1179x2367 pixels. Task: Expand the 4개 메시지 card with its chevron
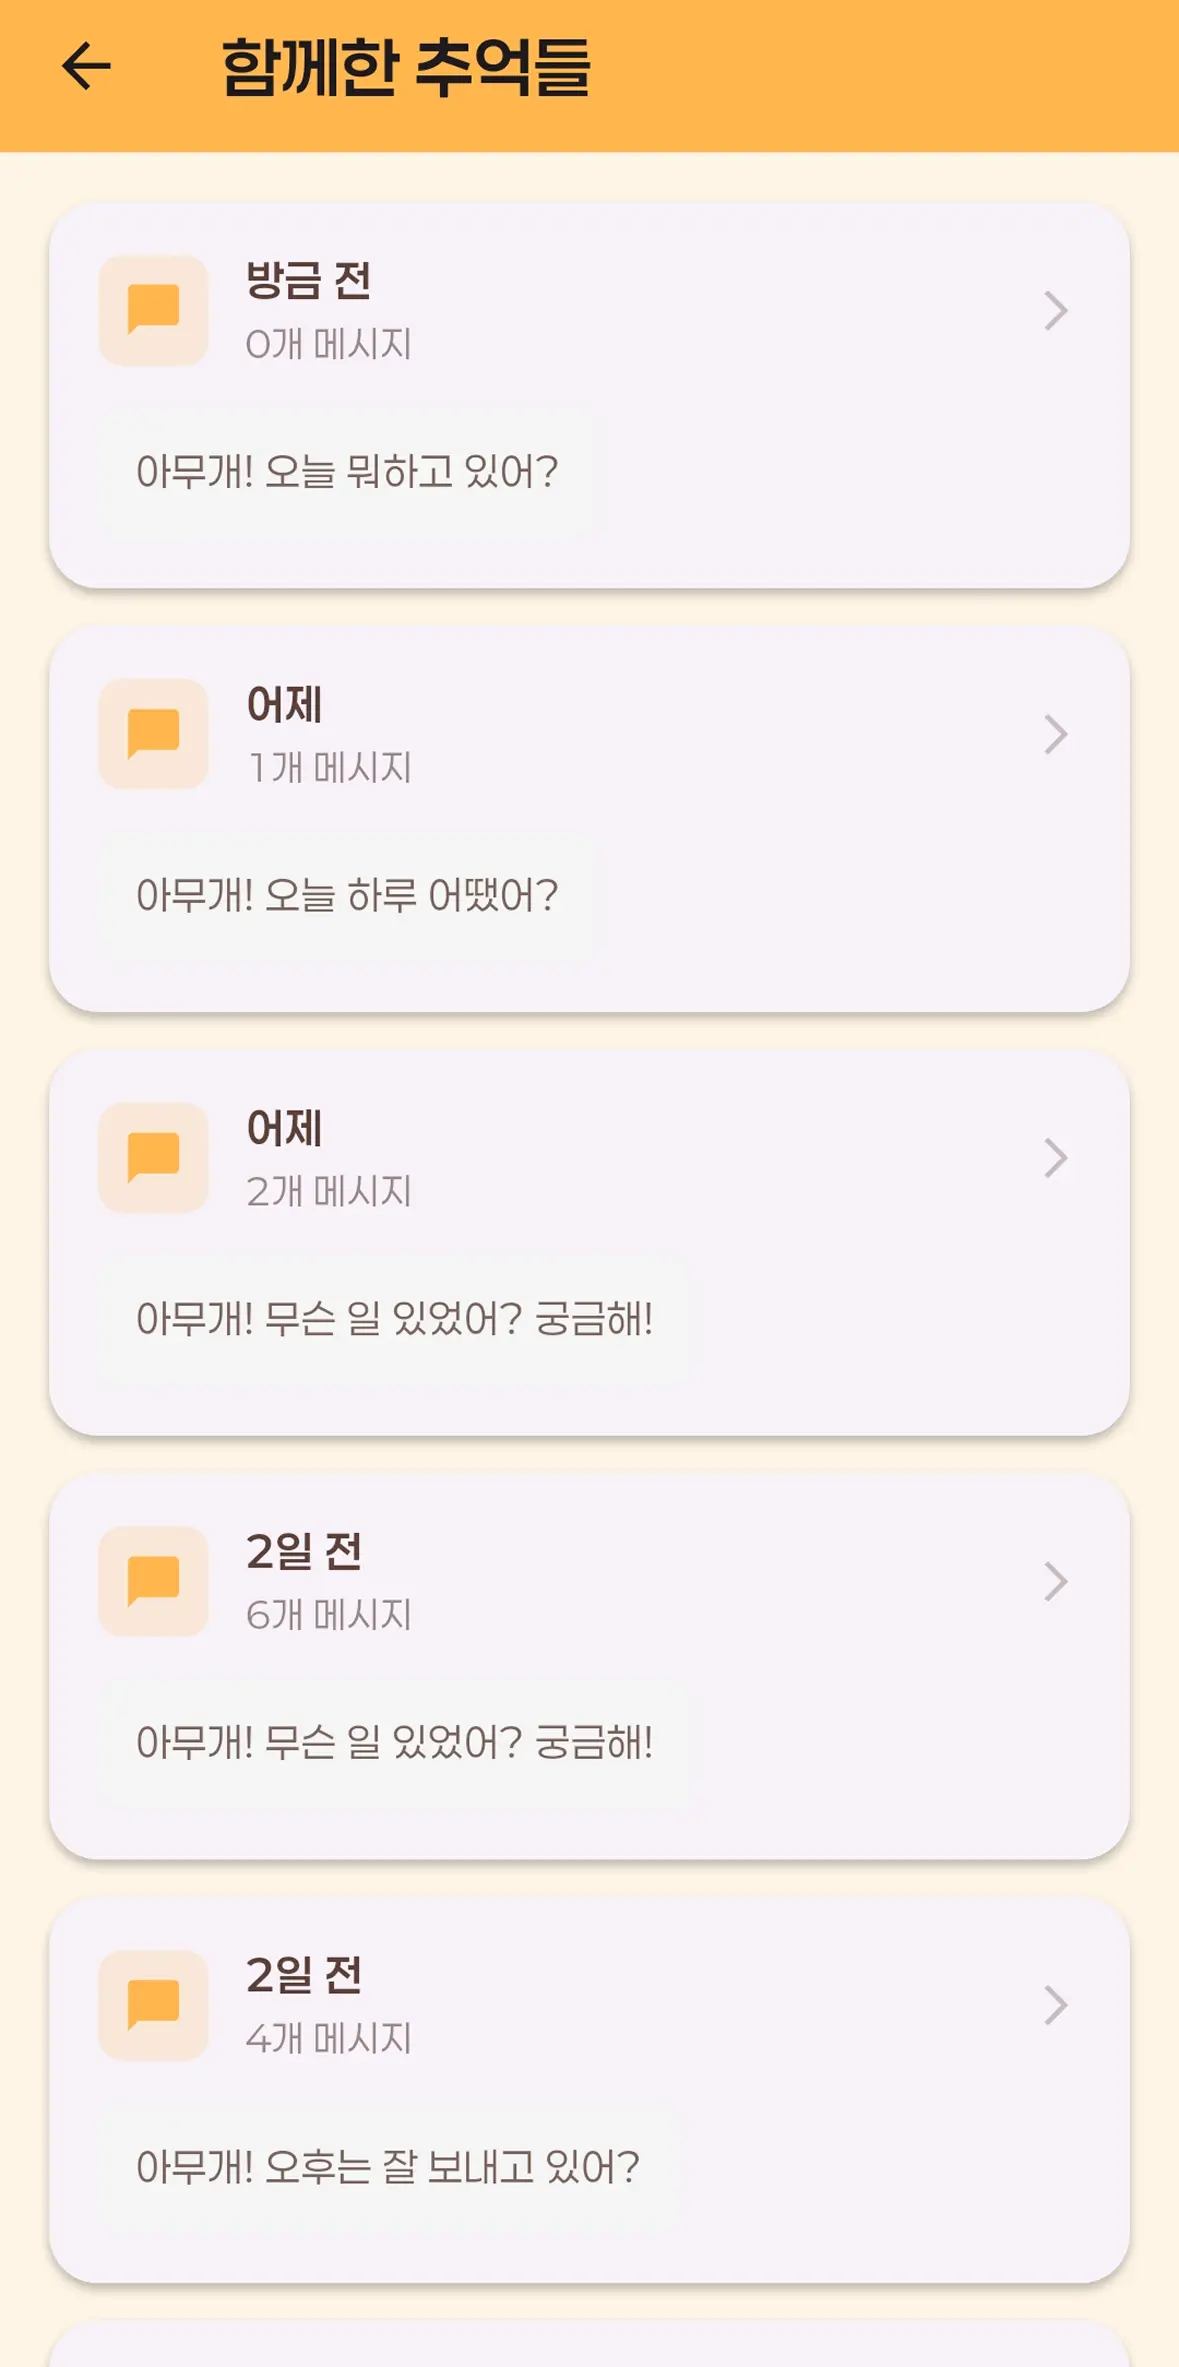click(1055, 2004)
